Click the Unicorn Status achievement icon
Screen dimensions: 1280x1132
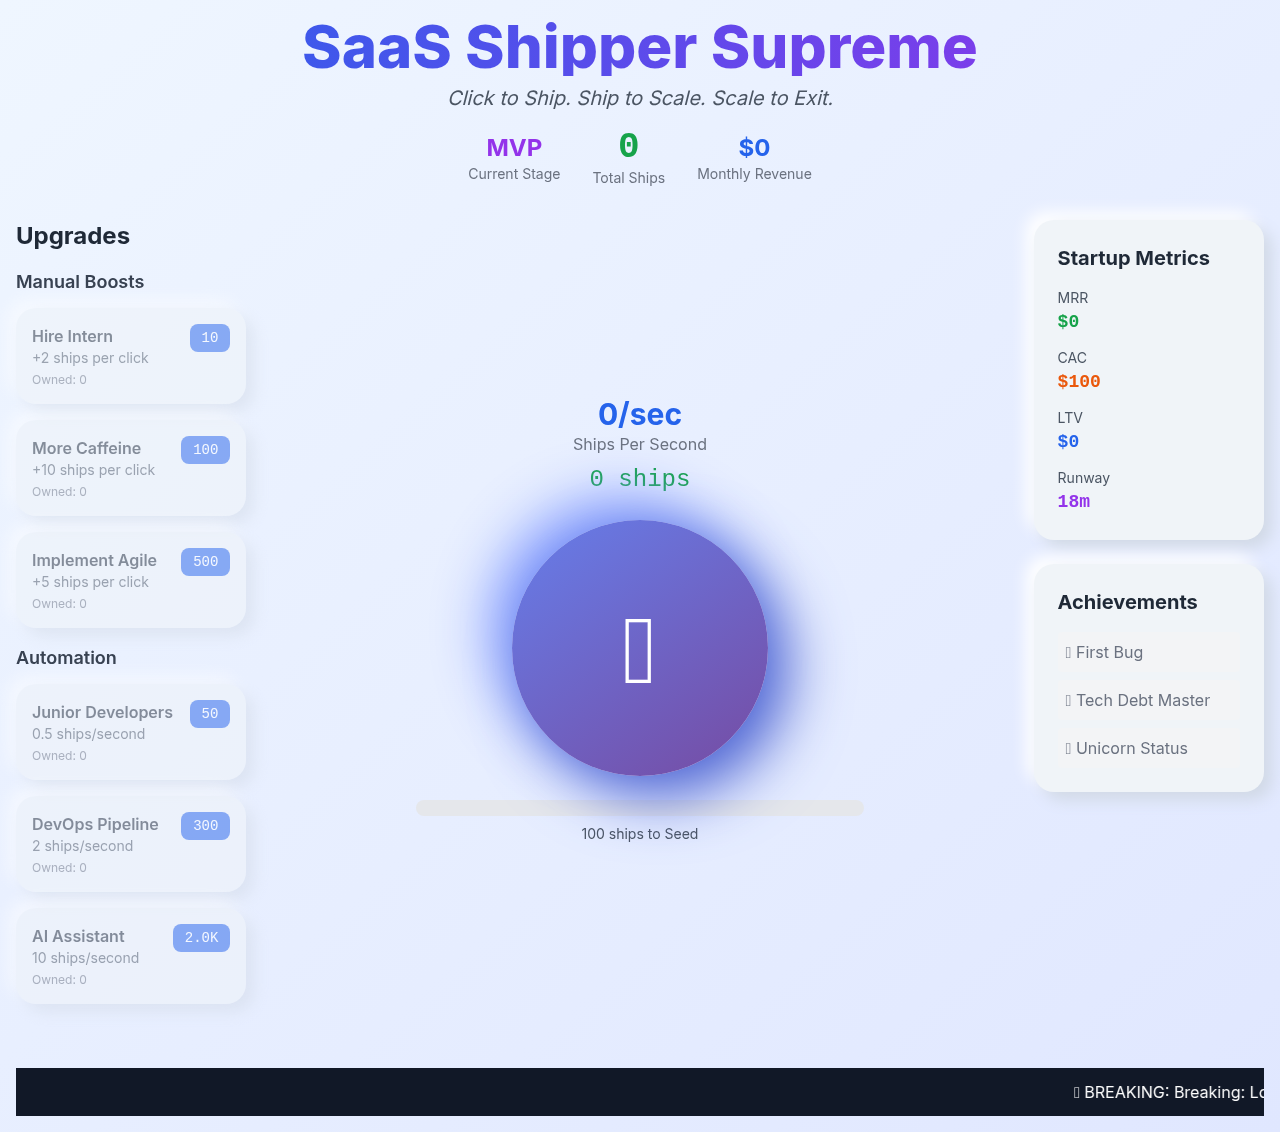pyautogui.click(x=1068, y=748)
